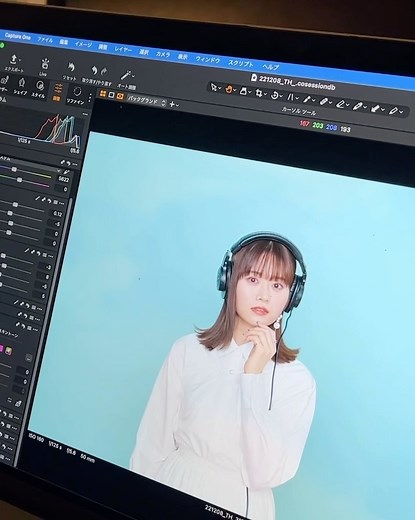
Task: Select the orange hand pan tool
Action: coord(229,89)
